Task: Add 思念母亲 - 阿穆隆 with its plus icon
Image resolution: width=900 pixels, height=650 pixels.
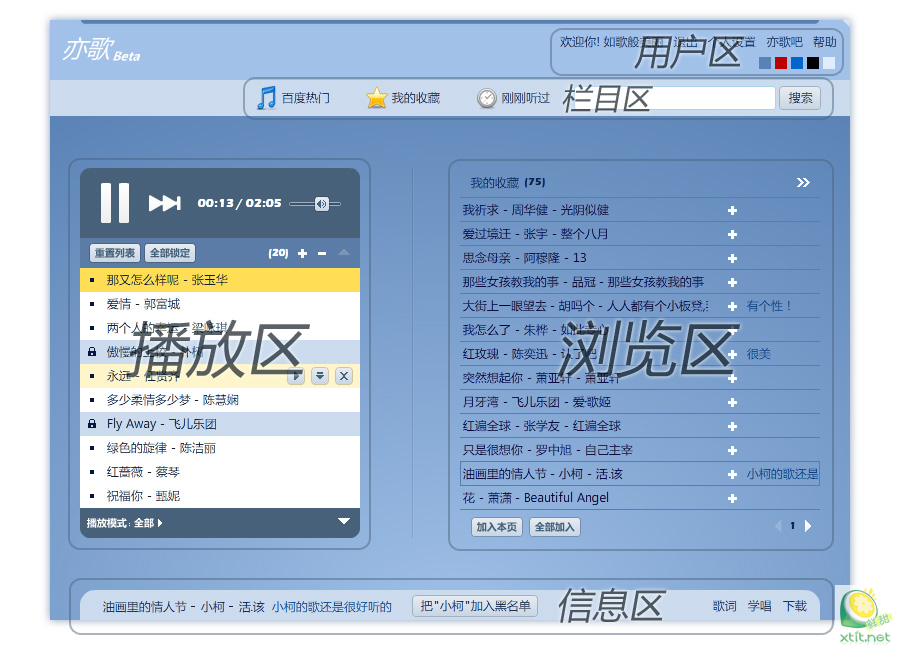Action: [x=732, y=258]
